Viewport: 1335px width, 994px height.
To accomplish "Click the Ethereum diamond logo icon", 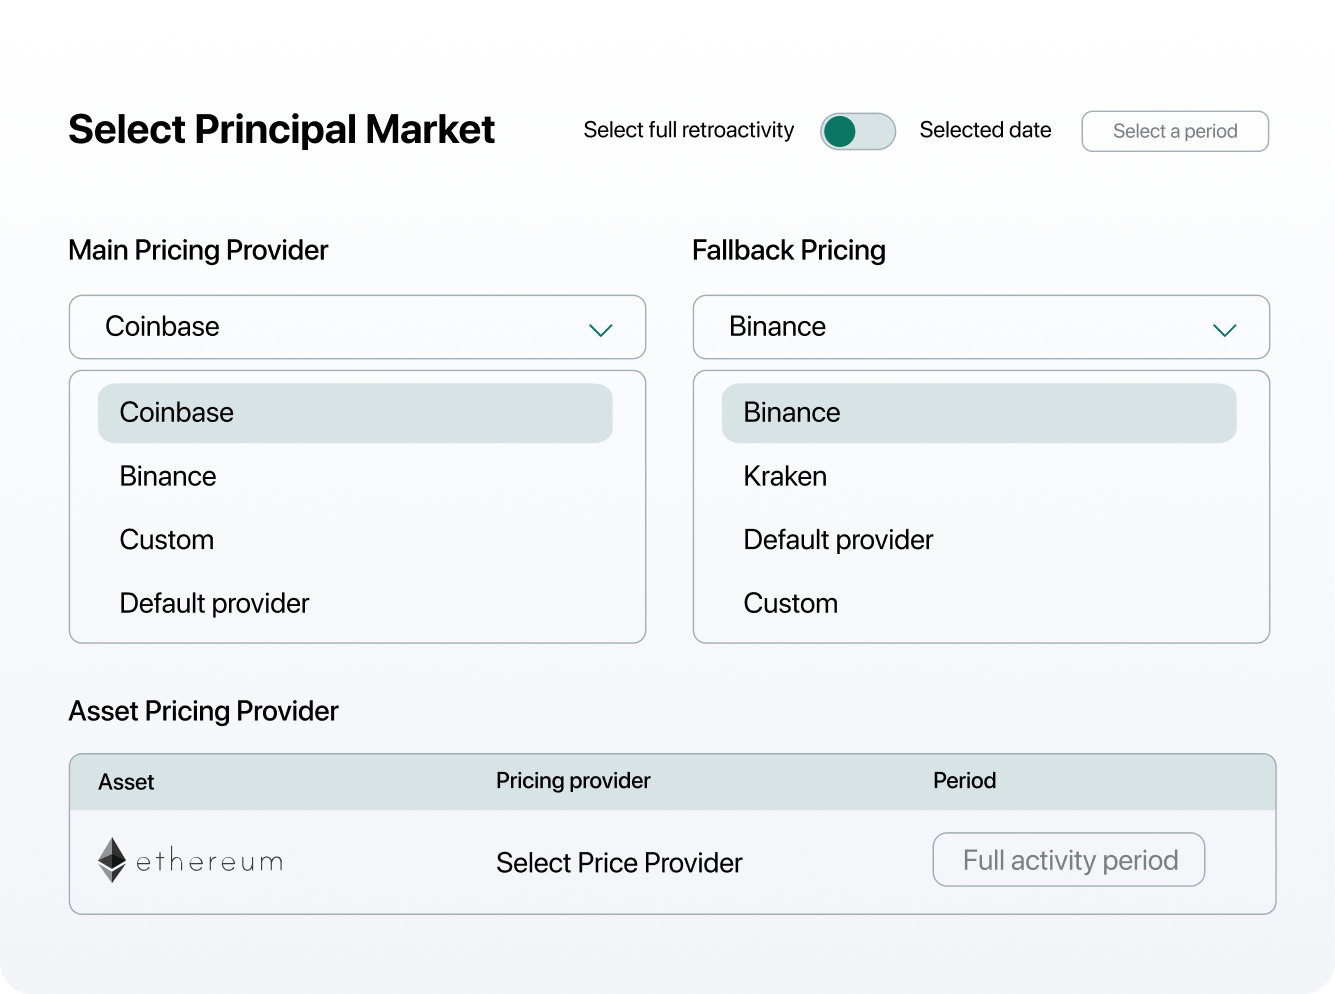I will 112,860.
